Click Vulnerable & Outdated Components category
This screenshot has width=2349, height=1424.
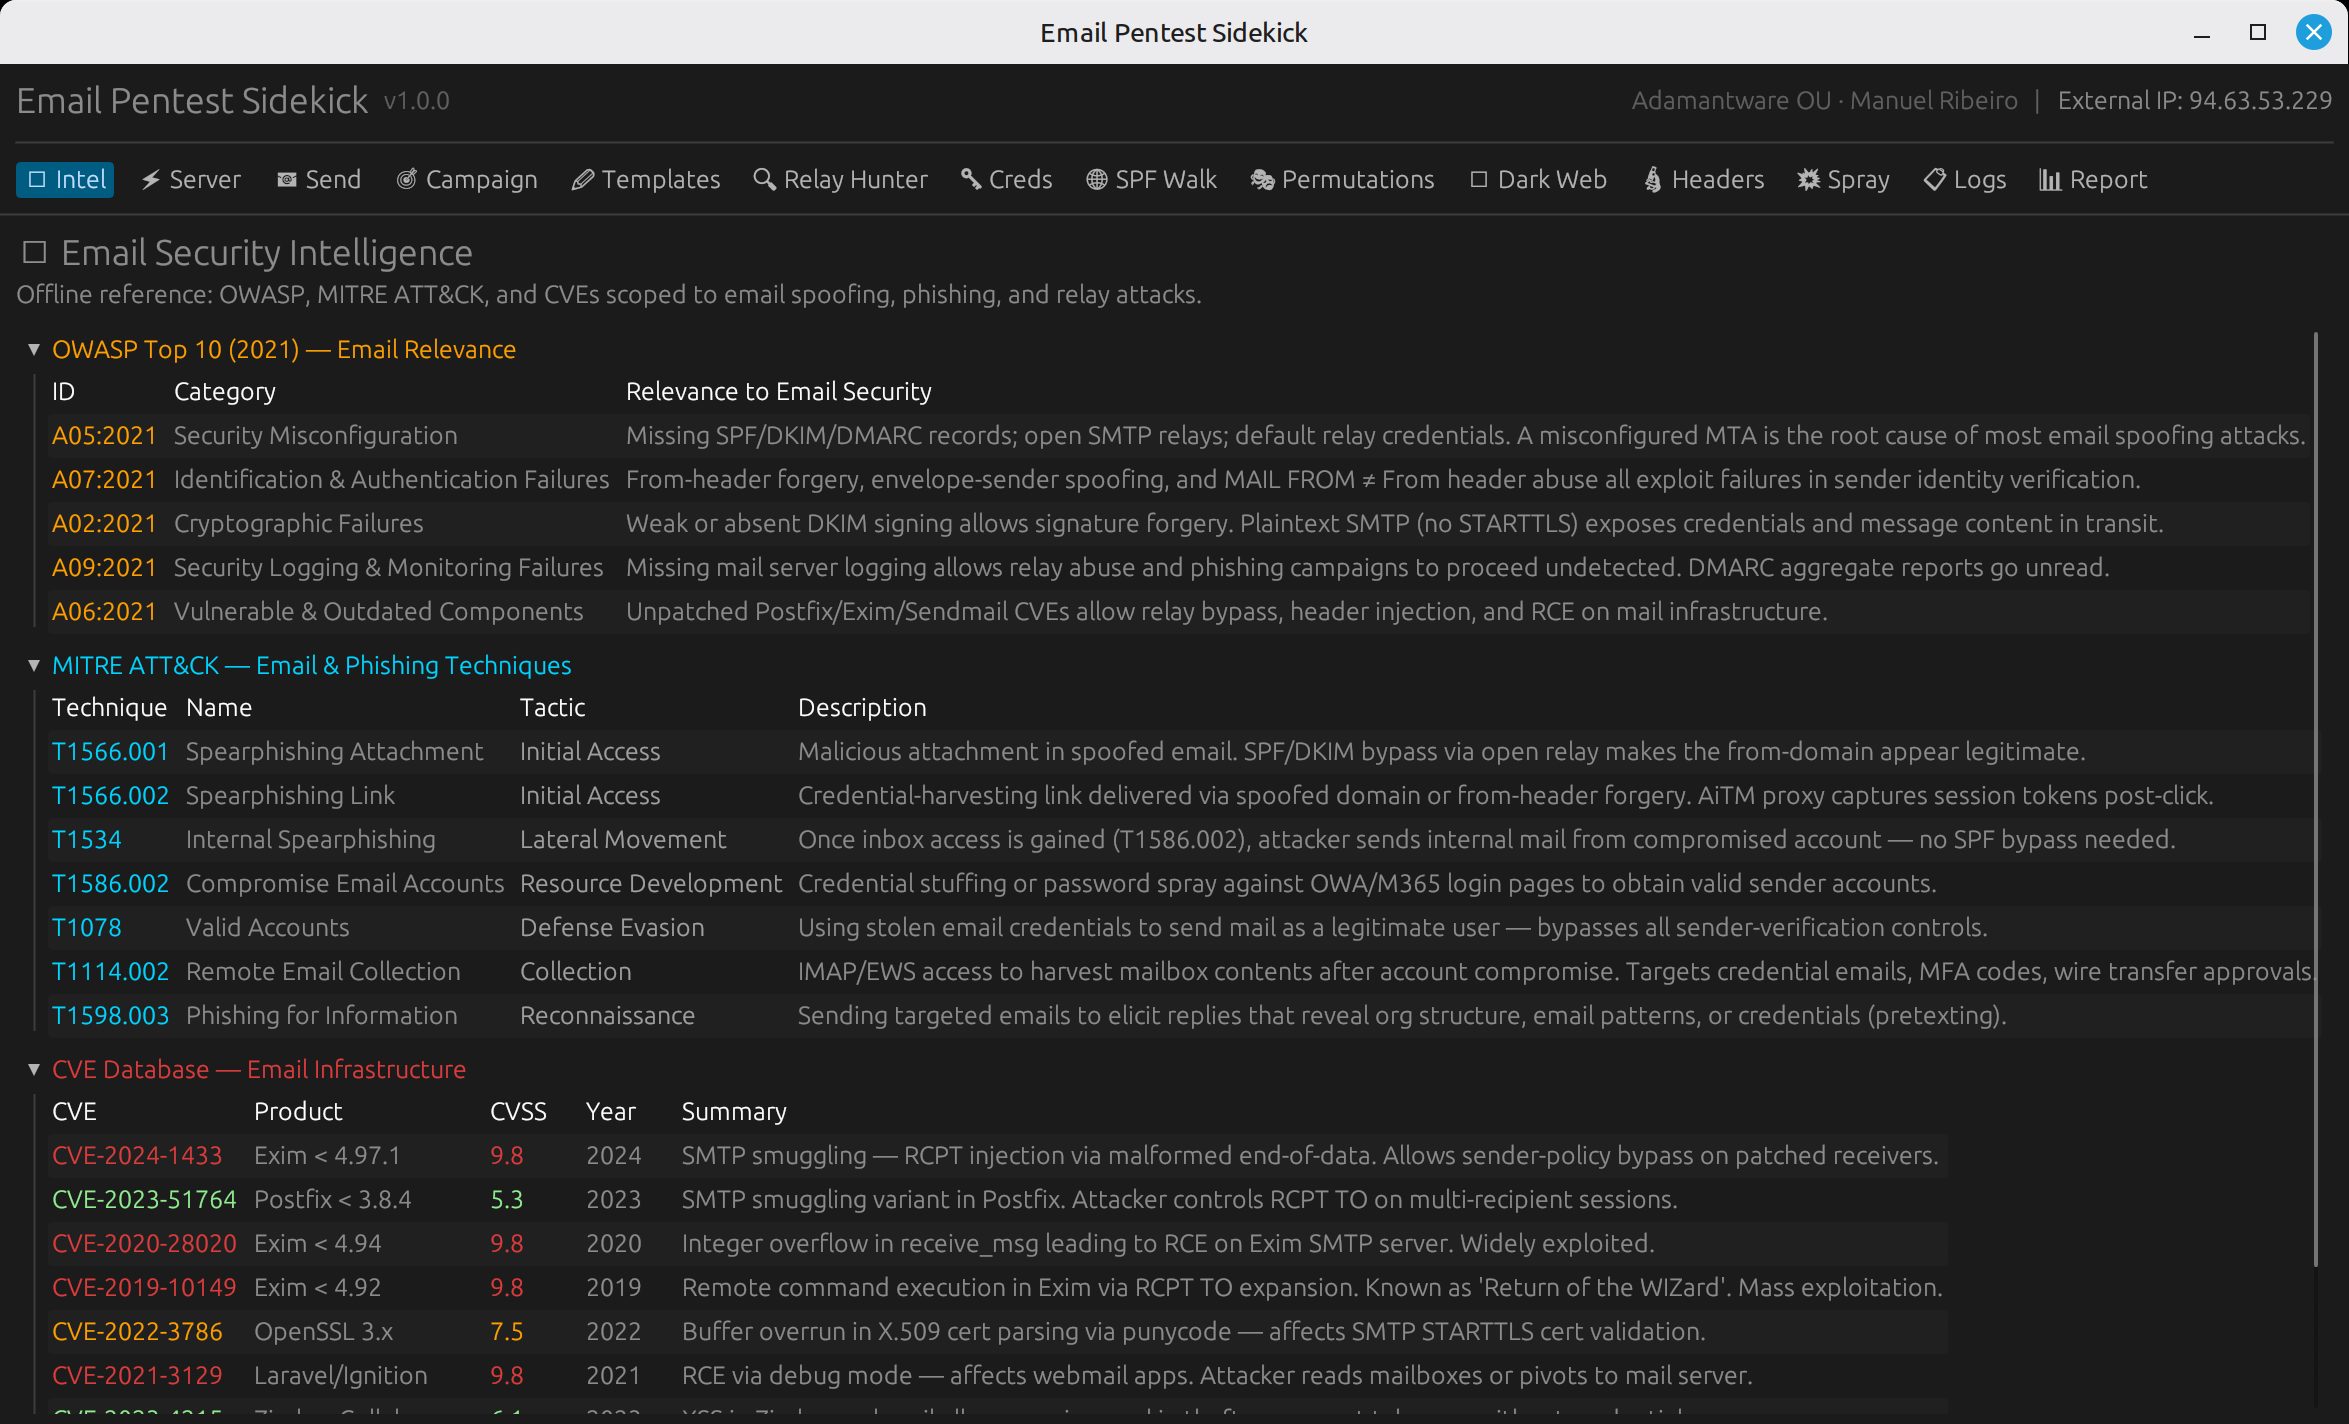(378, 611)
